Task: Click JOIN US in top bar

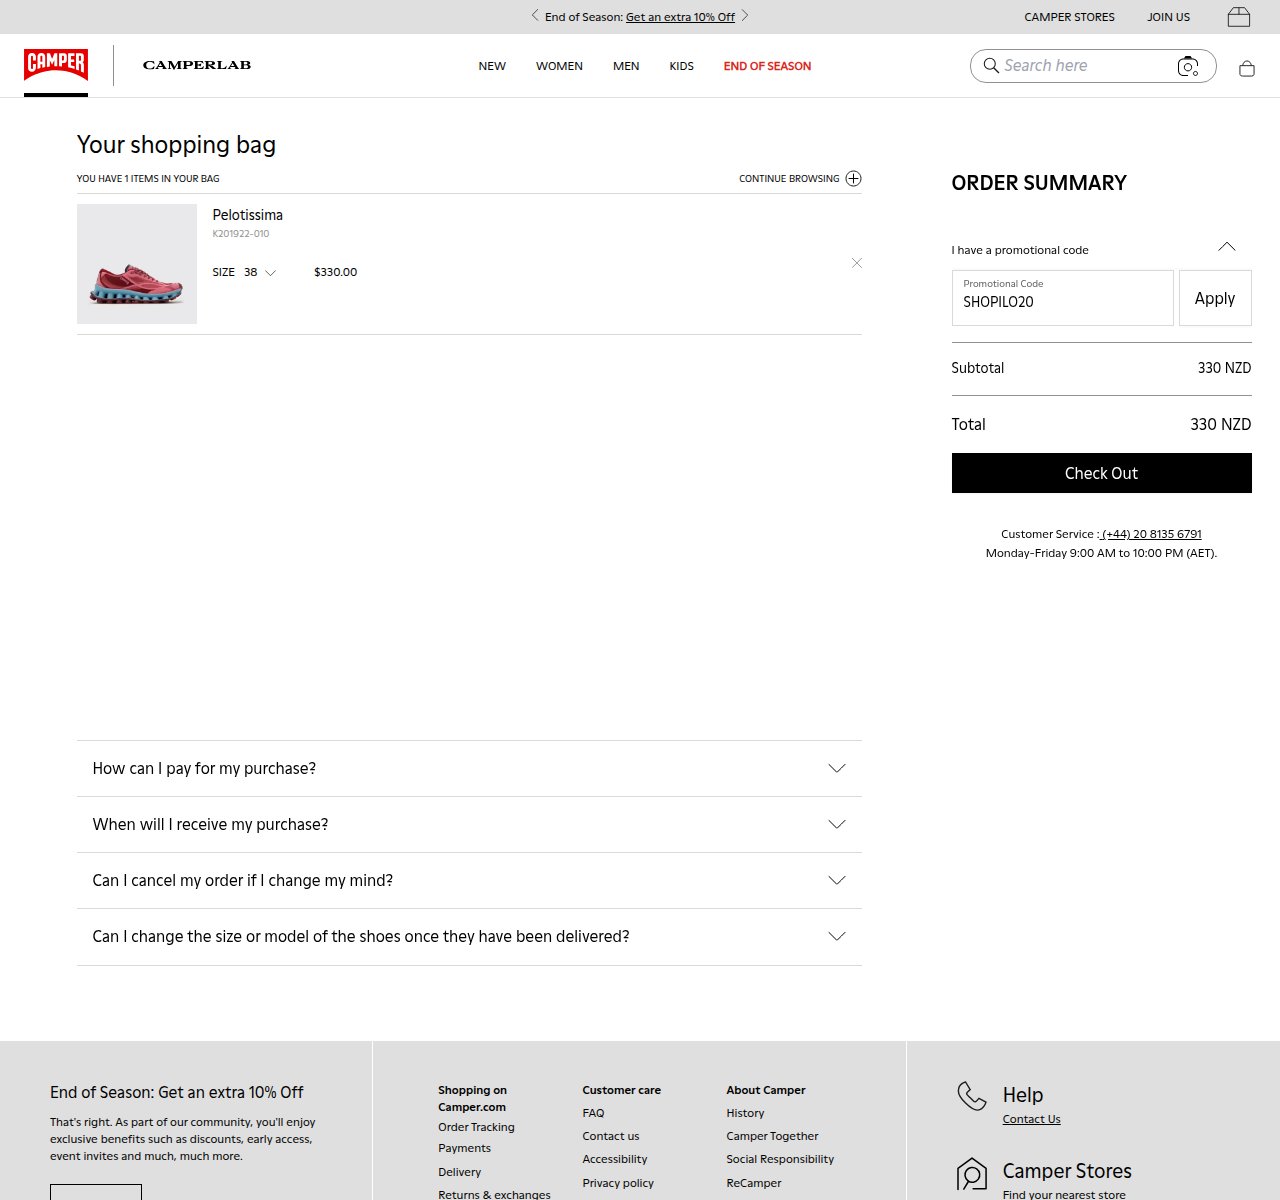Action: pos(1168,17)
